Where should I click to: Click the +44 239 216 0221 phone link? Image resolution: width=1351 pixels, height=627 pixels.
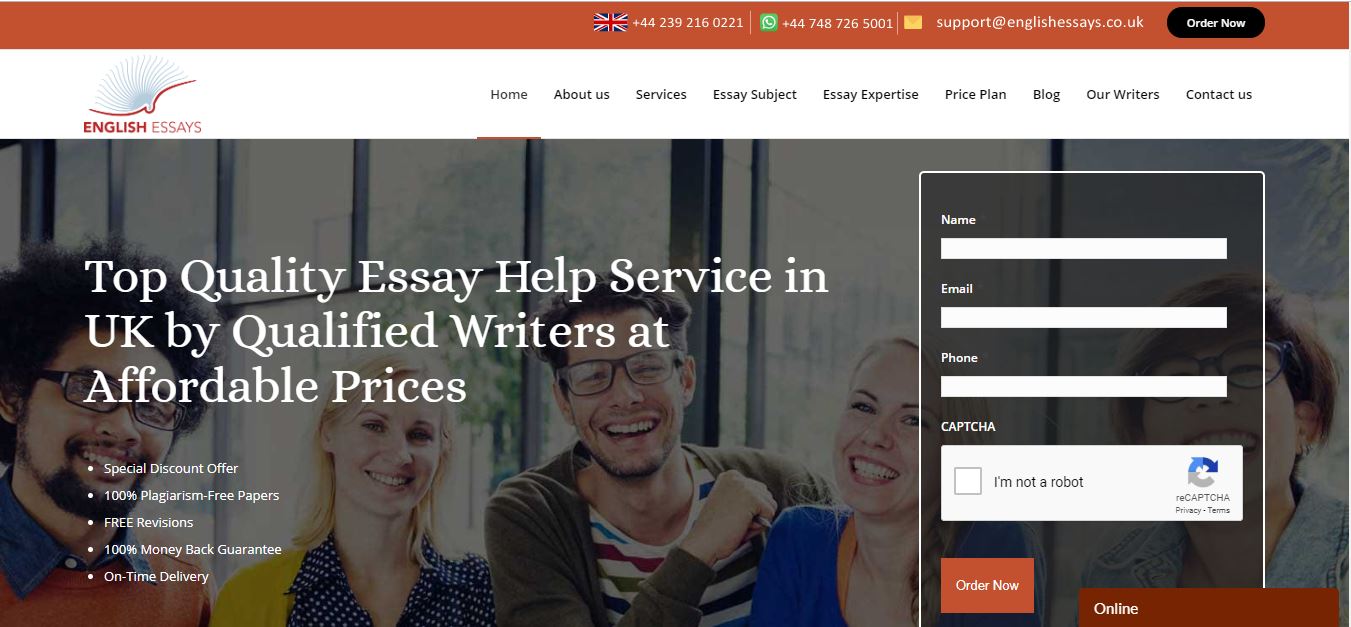coord(687,22)
